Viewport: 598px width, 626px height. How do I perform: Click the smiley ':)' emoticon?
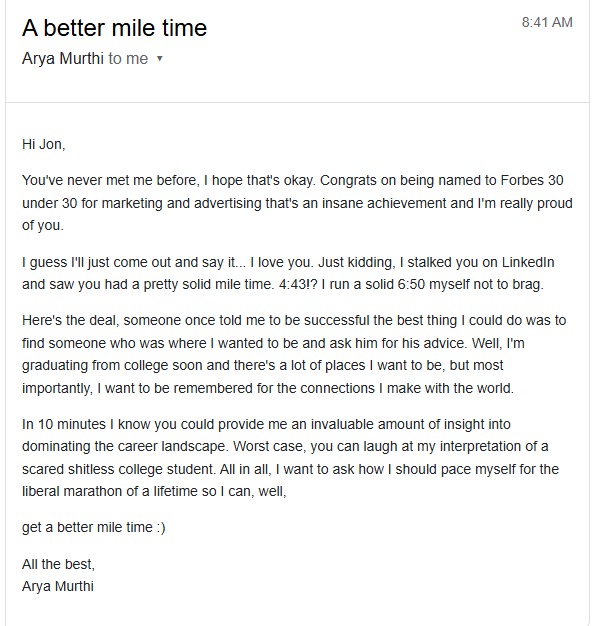pos(161,528)
